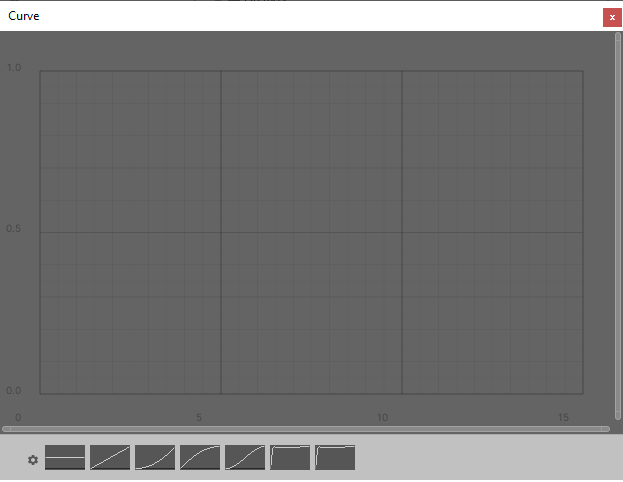Click left end handle of horizontal scrollbar
Image resolution: width=623 pixels, height=482 pixels.
click(x=6, y=429)
